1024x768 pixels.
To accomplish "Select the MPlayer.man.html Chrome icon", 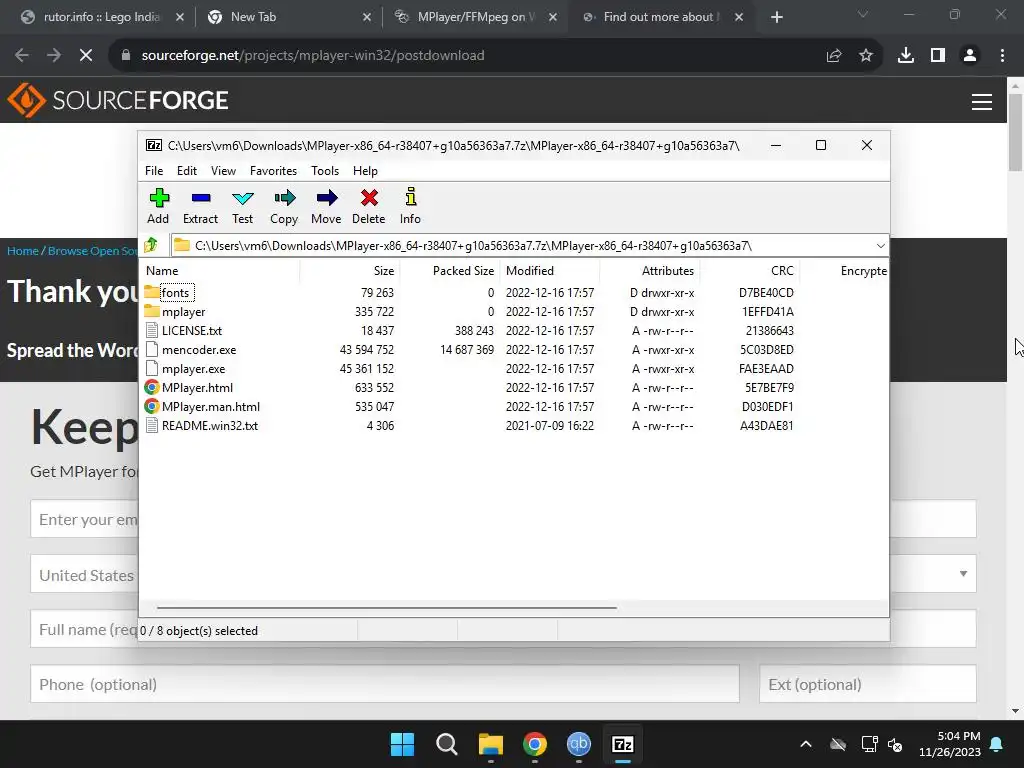I will pos(152,406).
